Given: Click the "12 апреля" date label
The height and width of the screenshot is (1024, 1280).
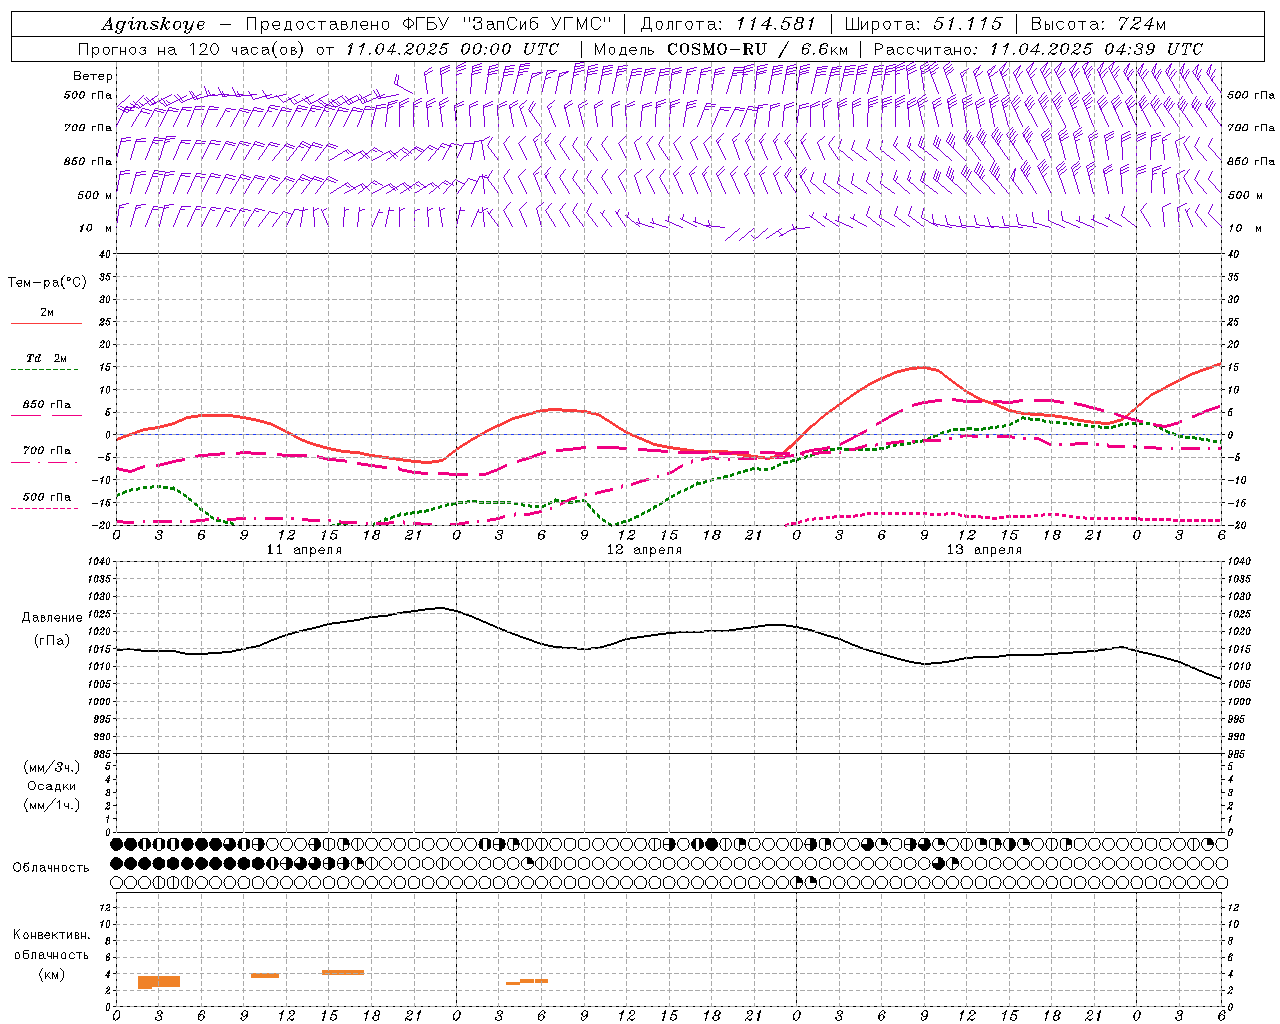Looking at the screenshot, I should coord(644,550).
